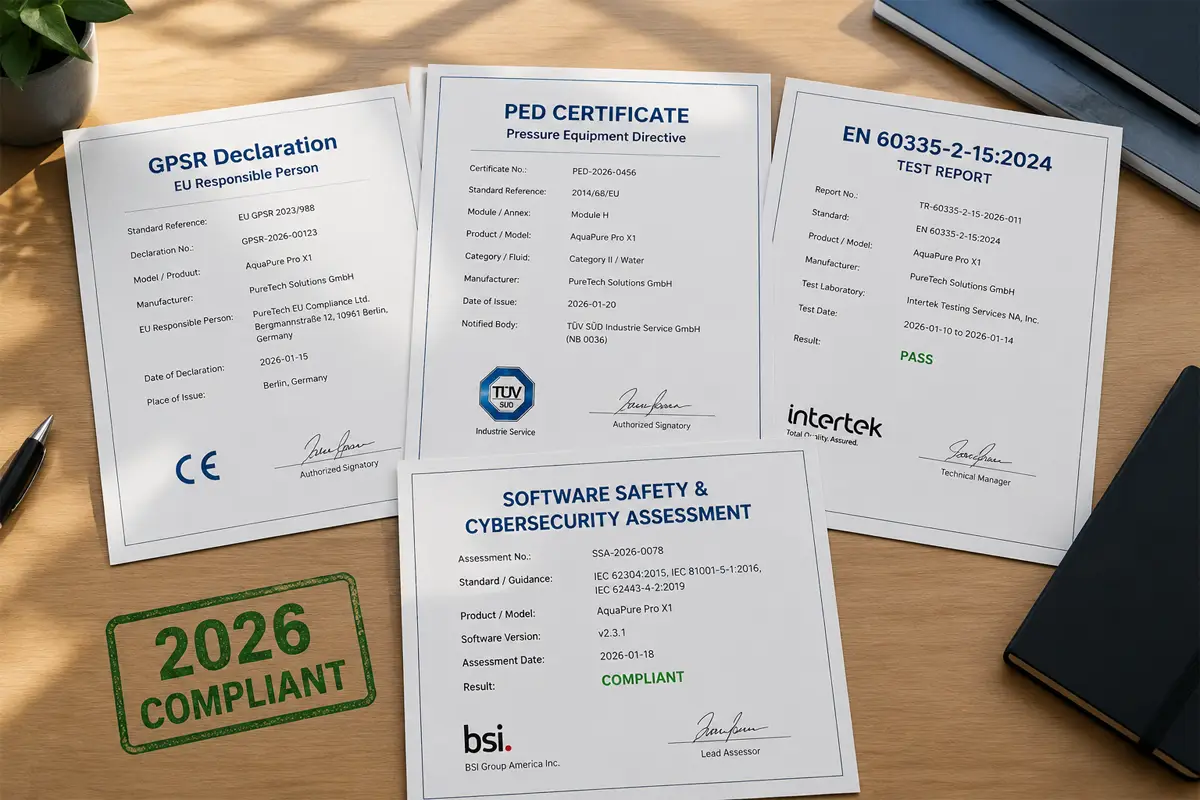
Task: Click the CE mark on GPSR Declaration
Action: pyautogui.click(x=197, y=467)
